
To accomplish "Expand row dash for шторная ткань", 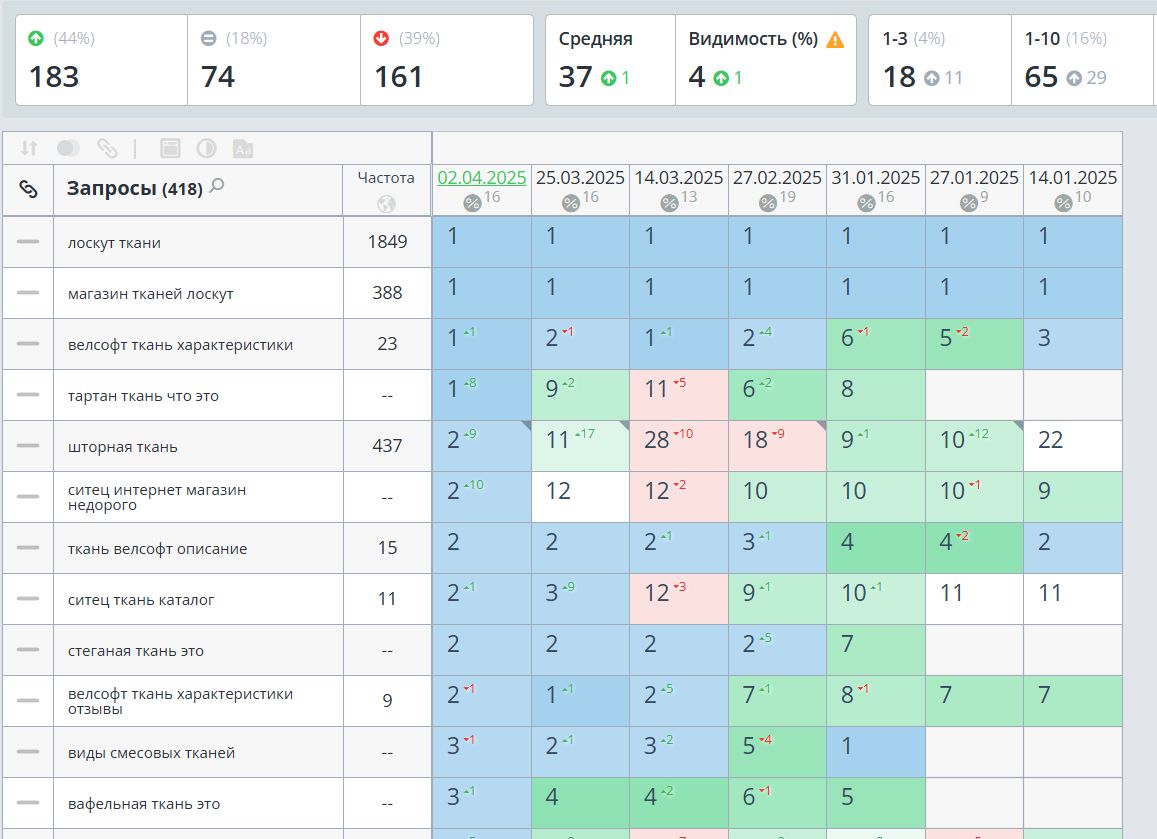I will [28, 446].
